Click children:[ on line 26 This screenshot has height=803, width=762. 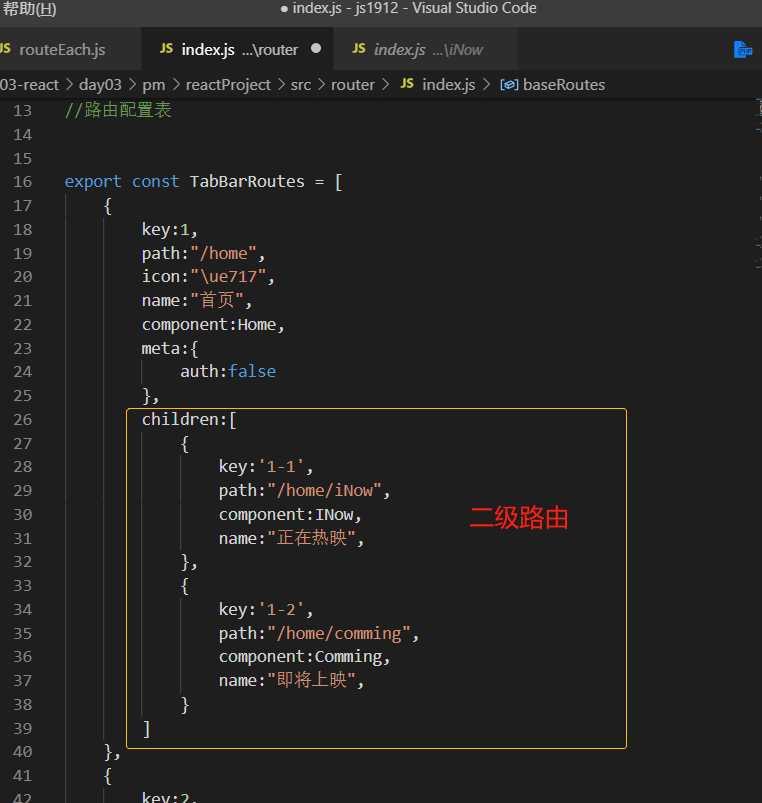[189, 419]
